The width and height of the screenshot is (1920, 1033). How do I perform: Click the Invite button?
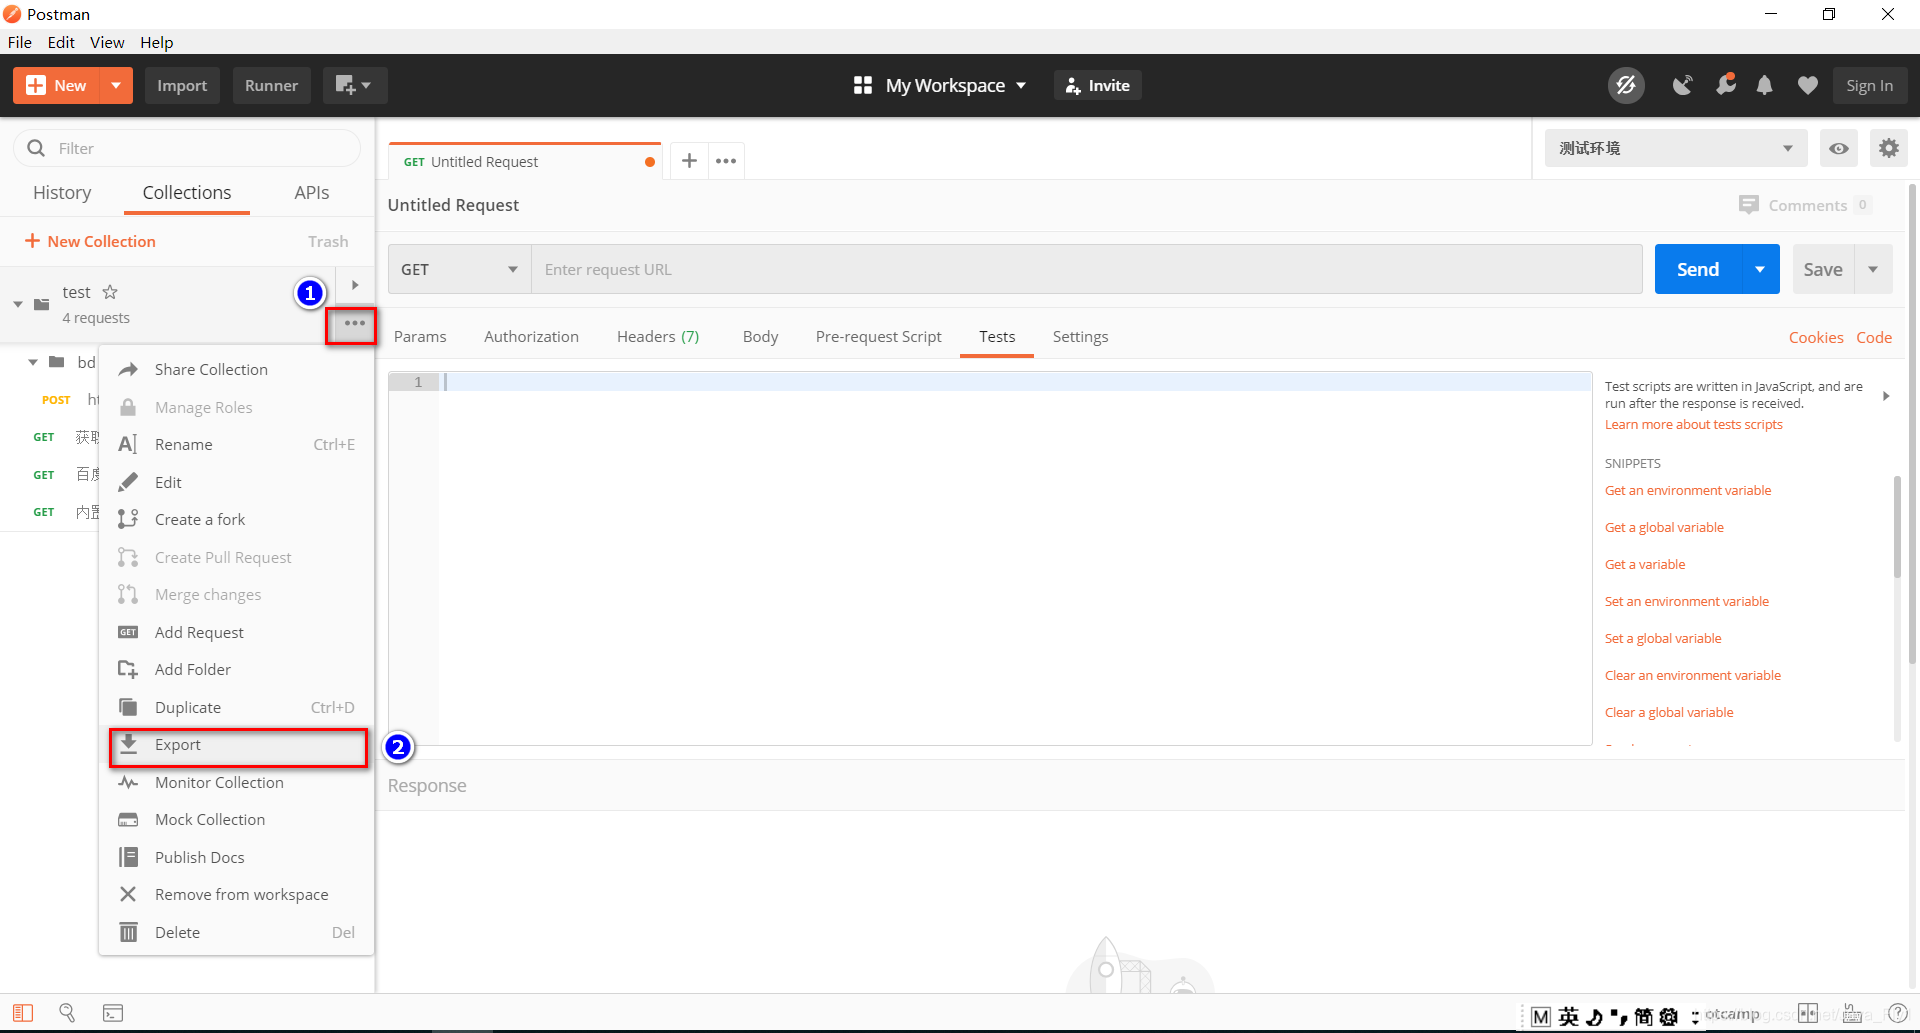click(x=1097, y=86)
